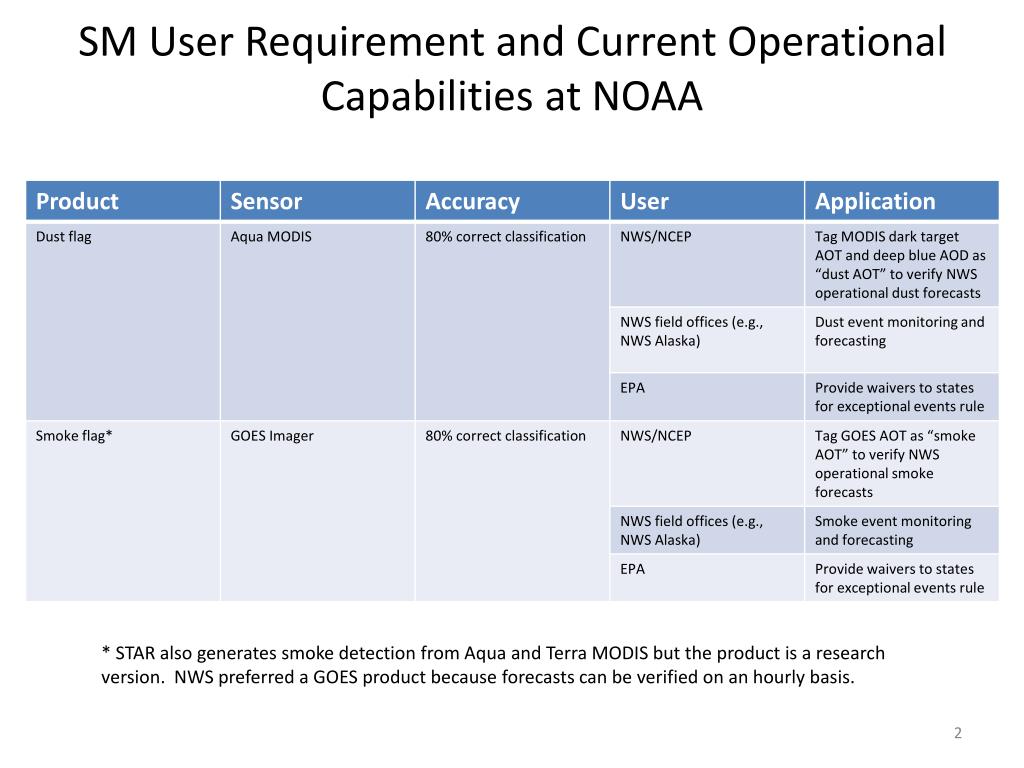
Task: Click 'EPA' in the Dust flag section
Action: click(x=707, y=396)
